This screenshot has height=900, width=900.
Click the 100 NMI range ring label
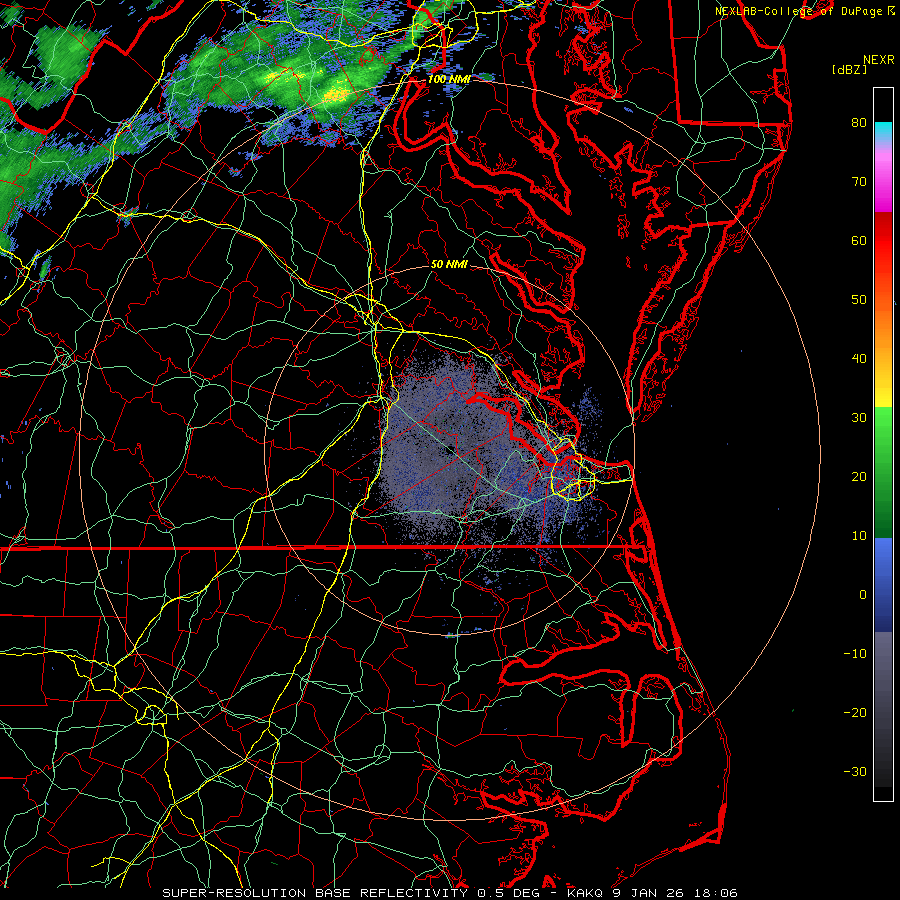coord(449,79)
